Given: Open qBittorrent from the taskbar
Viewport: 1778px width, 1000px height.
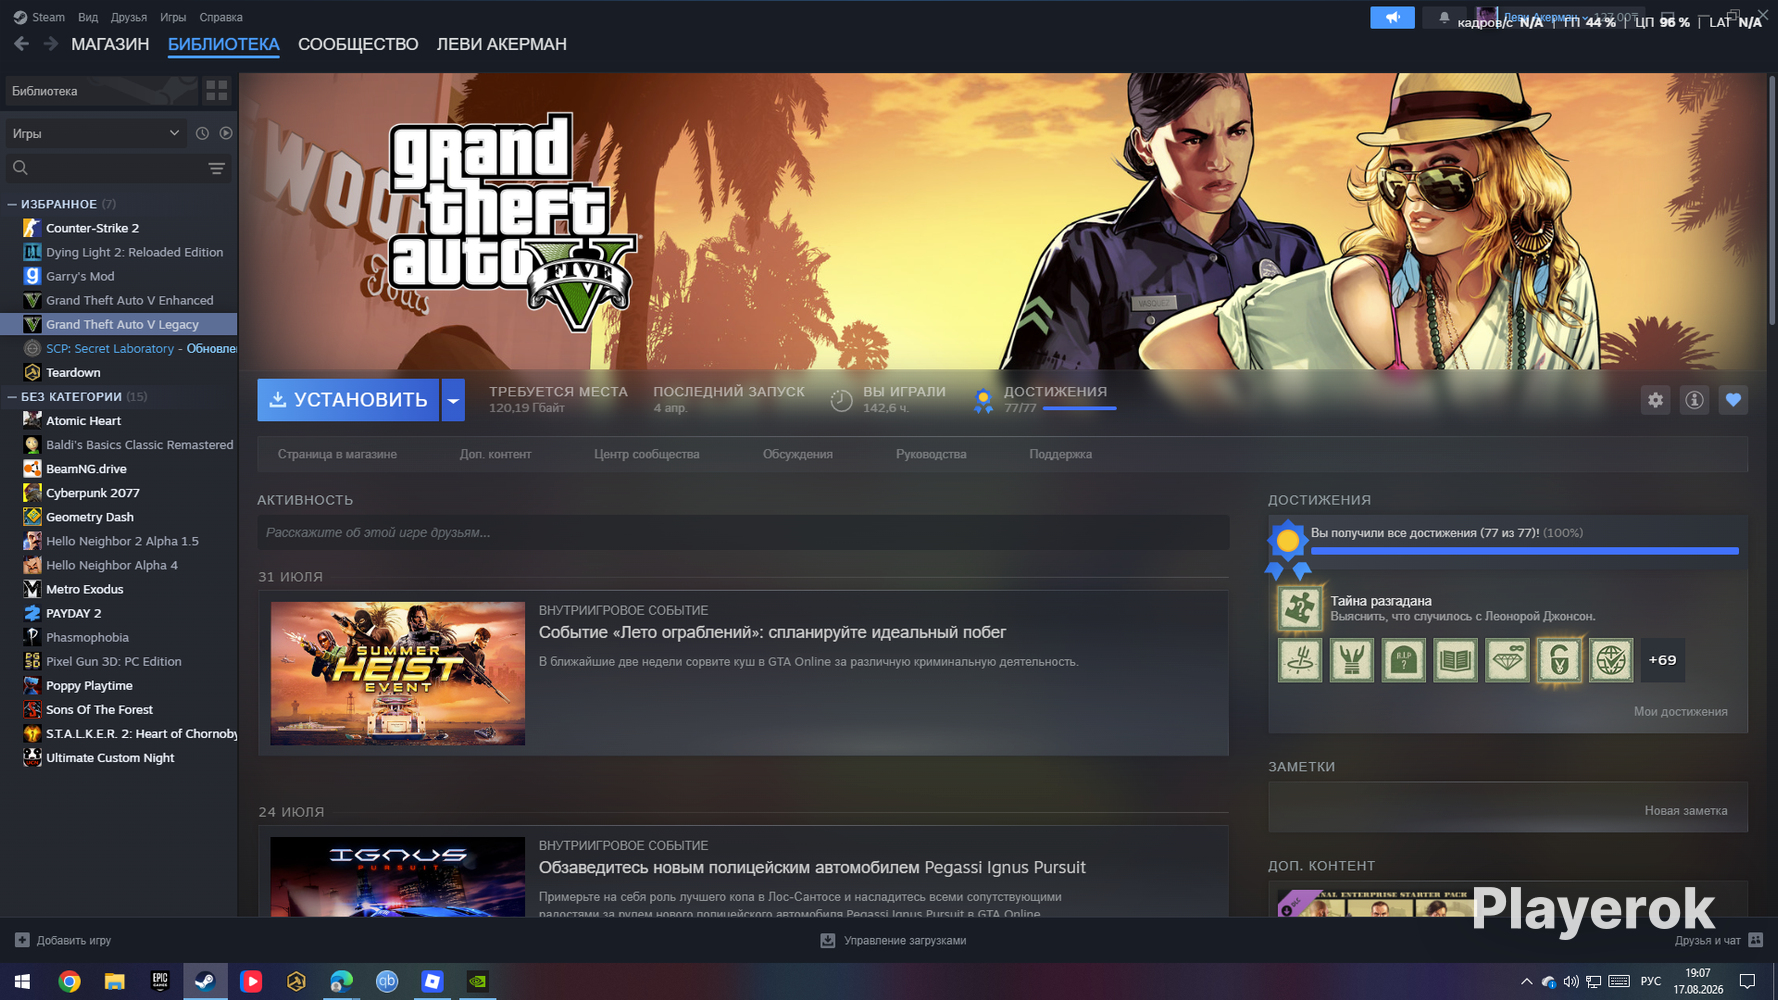Looking at the screenshot, I should (387, 982).
